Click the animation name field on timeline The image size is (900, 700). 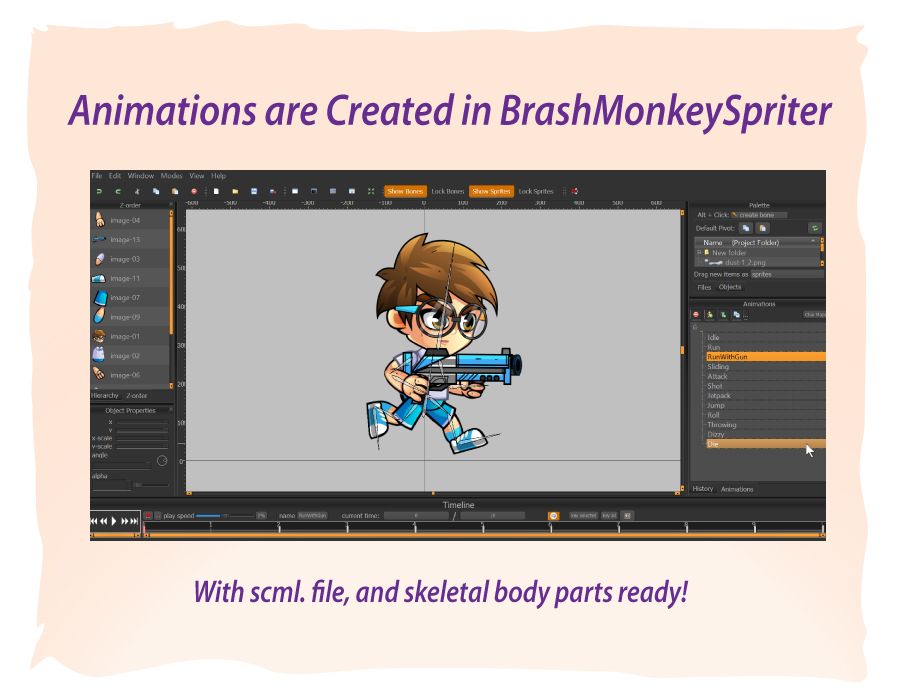pyautogui.click(x=312, y=516)
